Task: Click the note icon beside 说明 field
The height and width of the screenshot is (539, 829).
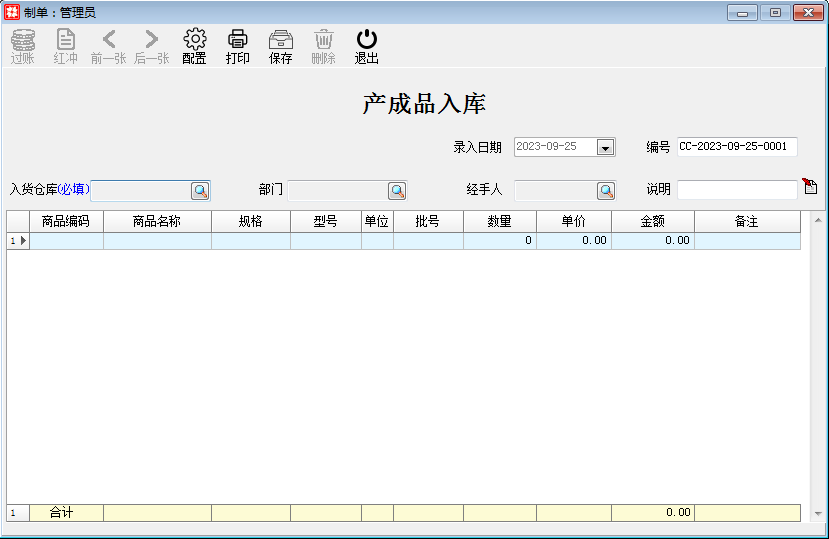Action: click(x=810, y=187)
